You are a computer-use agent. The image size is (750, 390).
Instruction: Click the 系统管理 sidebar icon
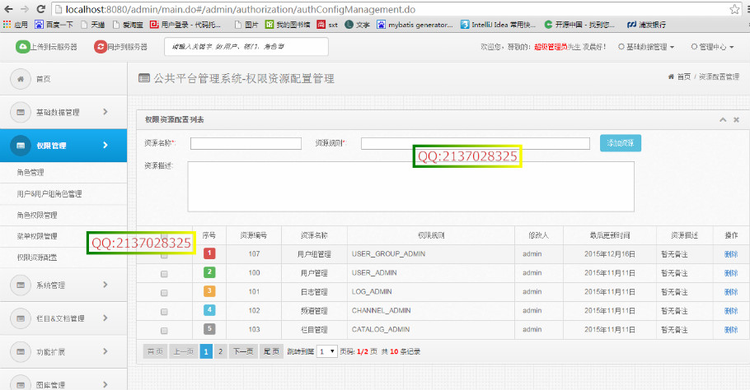tap(20, 285)
